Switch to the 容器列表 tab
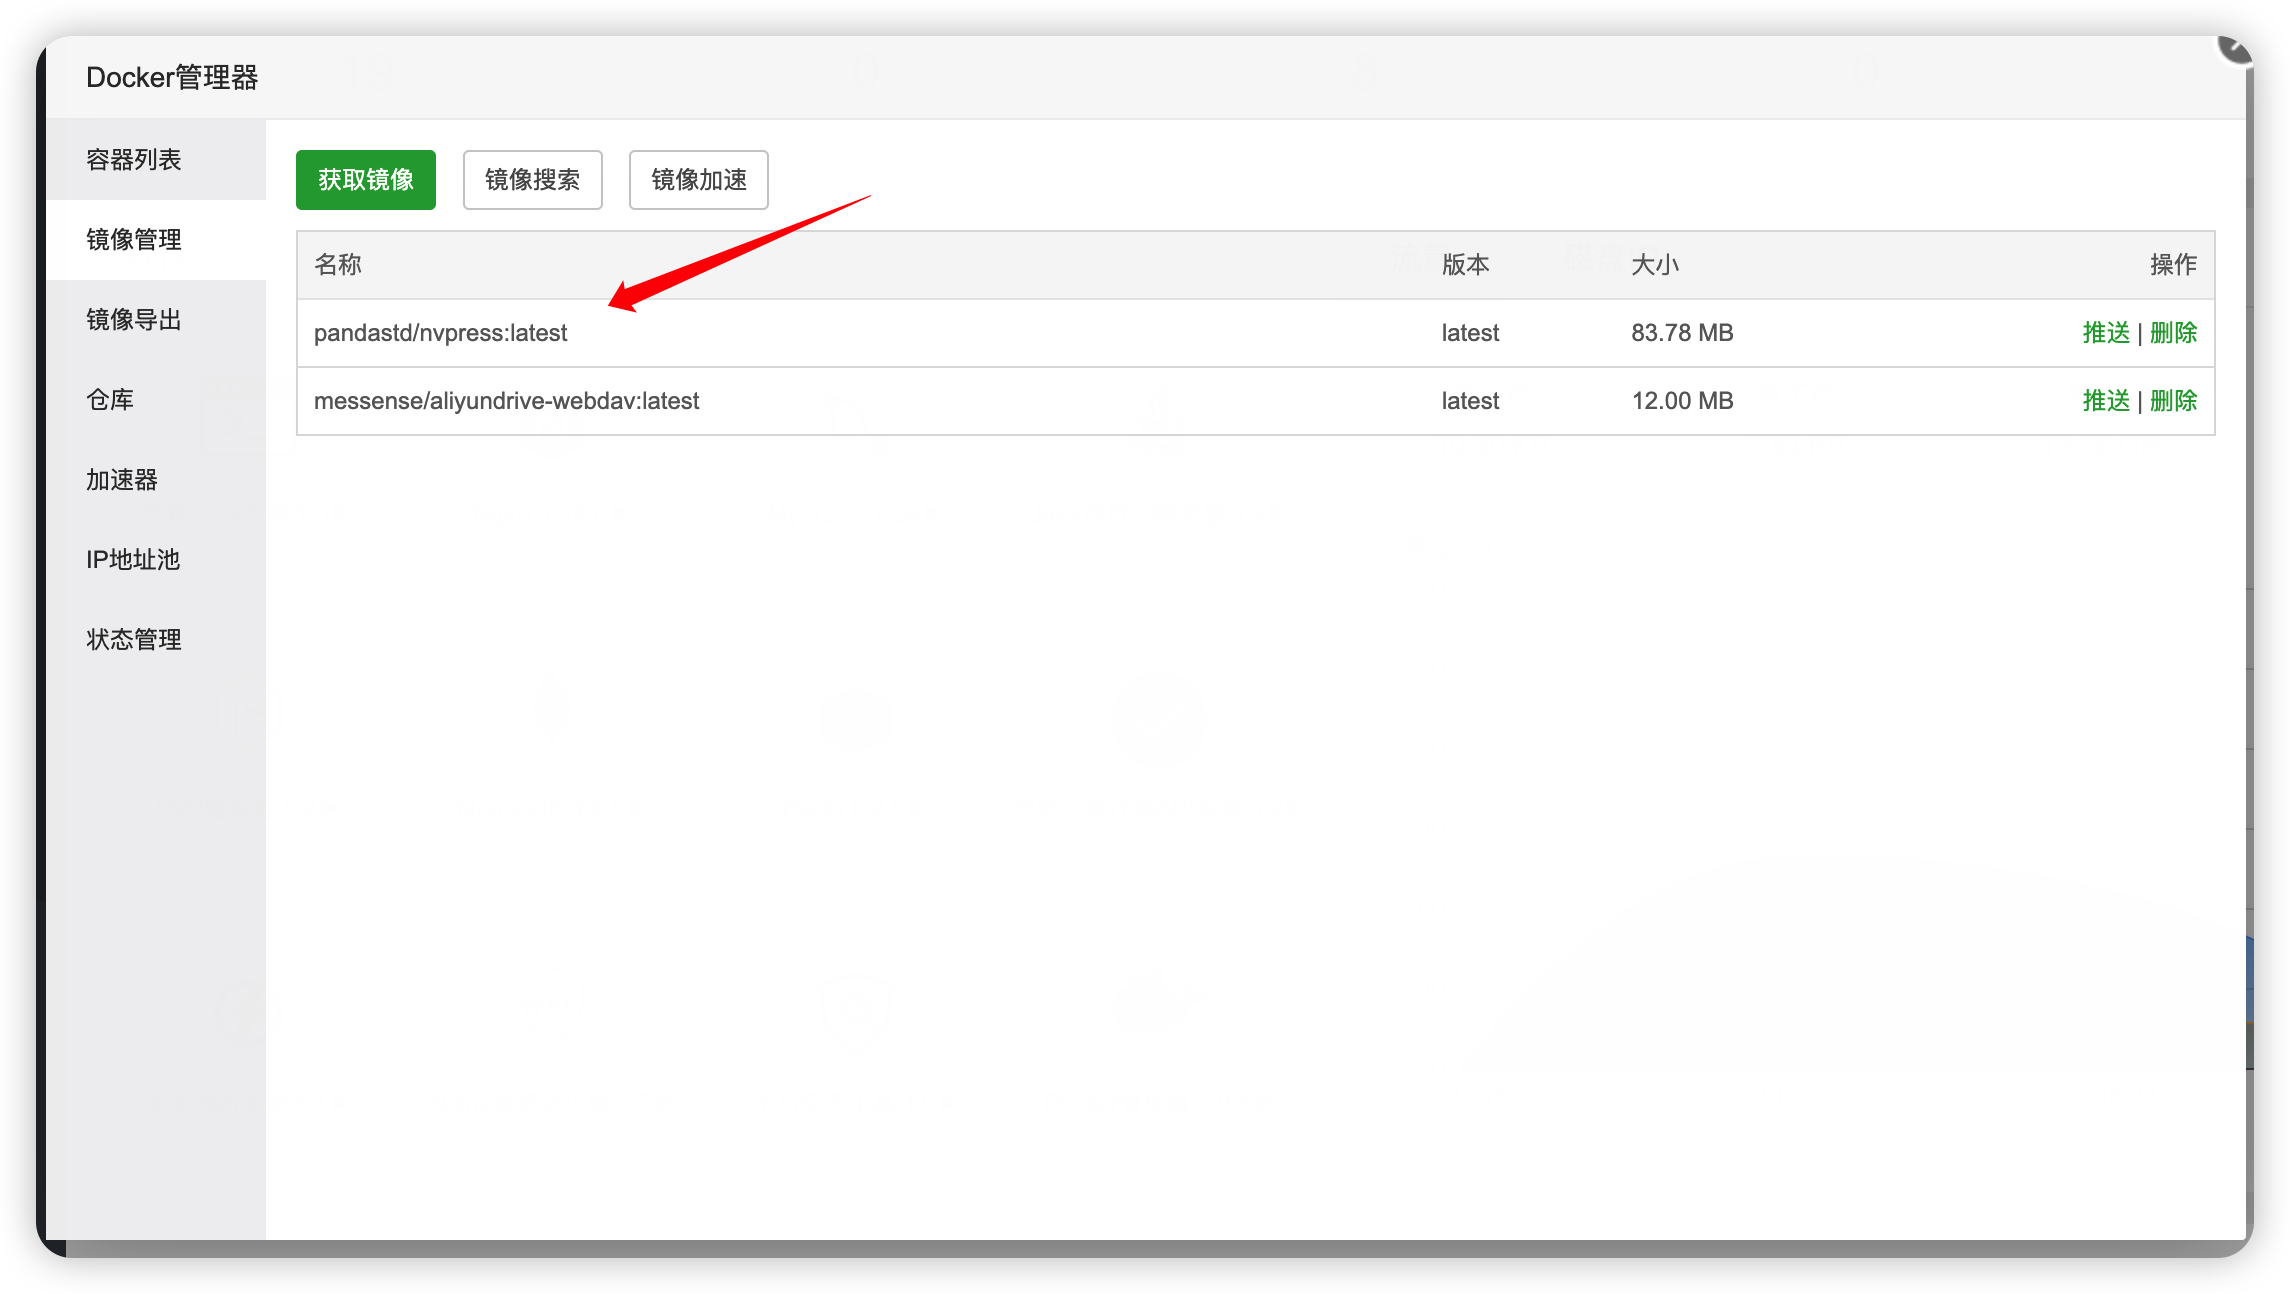This screenshot has width=2290, height=1294. (x=134, y=160)
